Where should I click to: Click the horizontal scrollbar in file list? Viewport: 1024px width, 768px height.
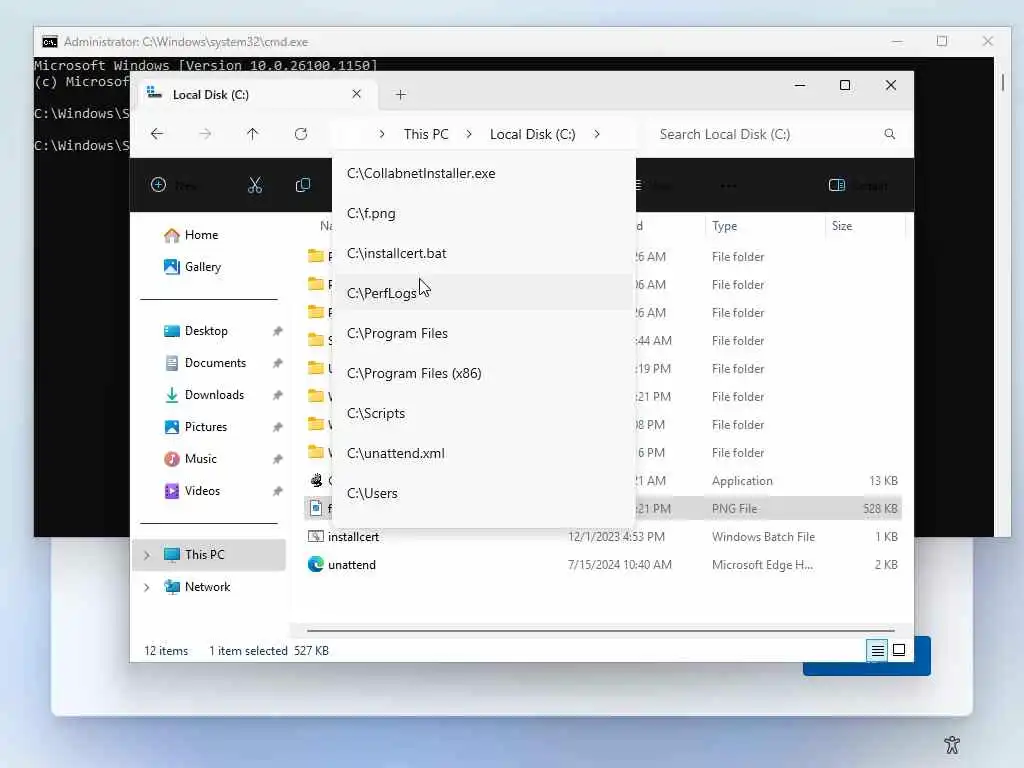pos(600,631)
